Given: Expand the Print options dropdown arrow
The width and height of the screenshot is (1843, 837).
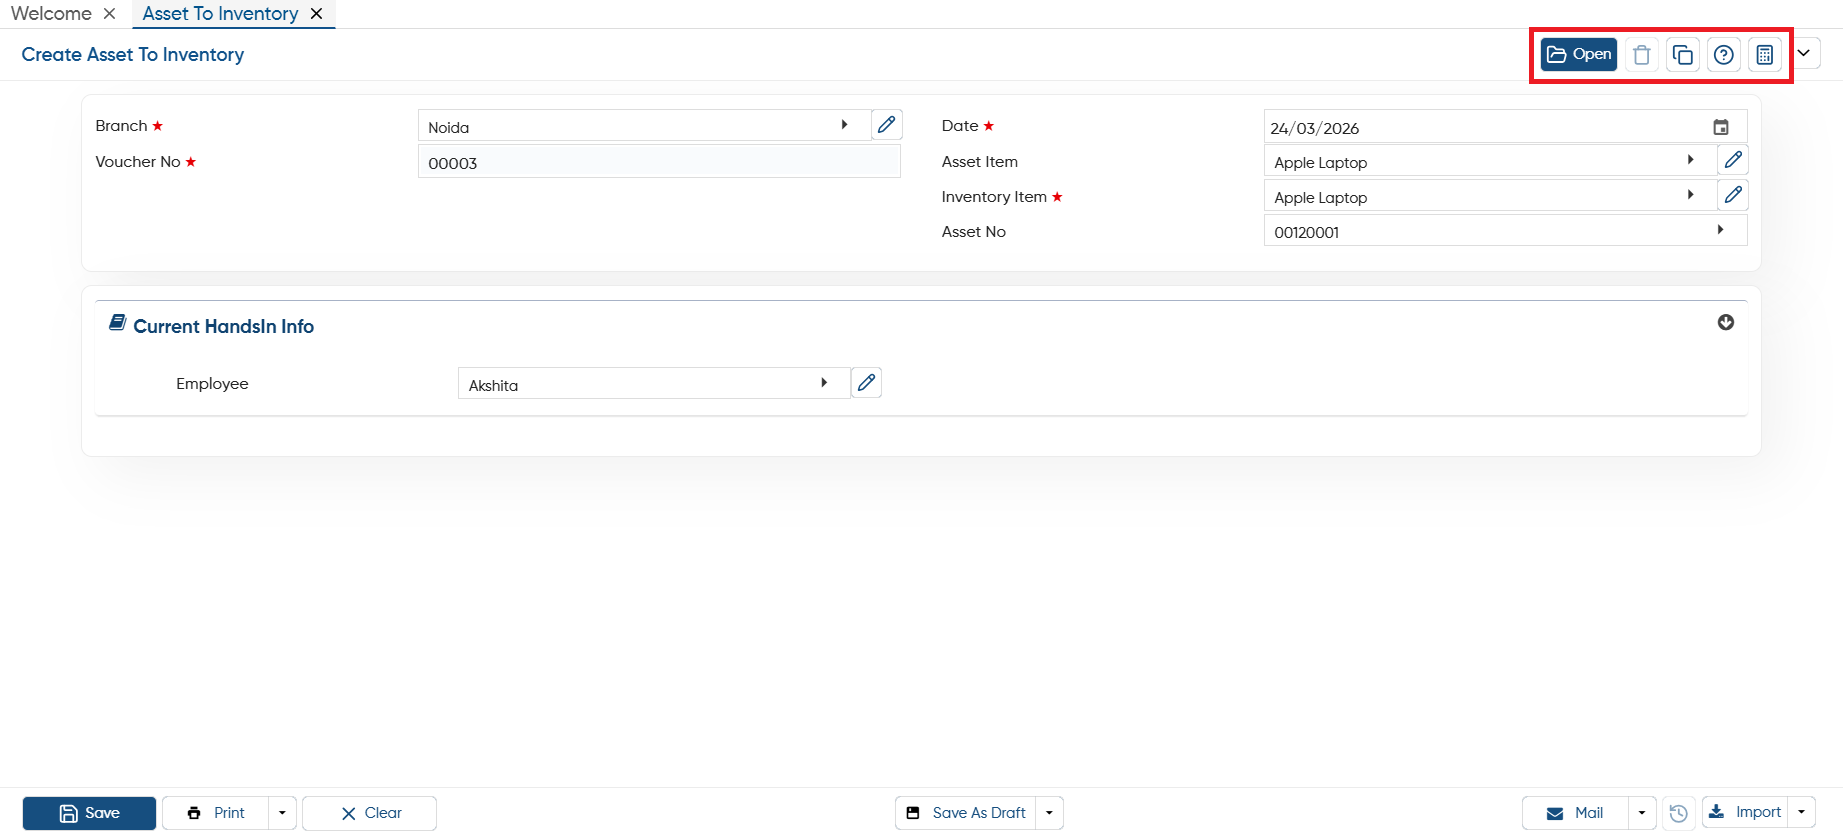Looking at the screenshot, I should (282, 813).
